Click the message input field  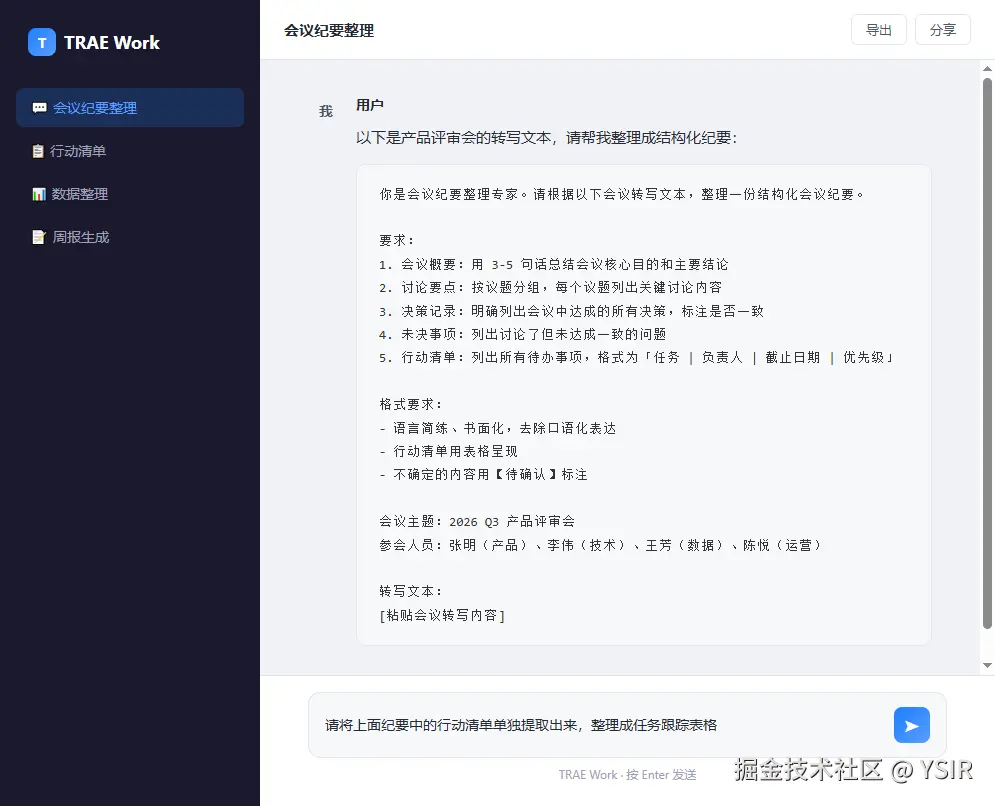tap(603, 725)
